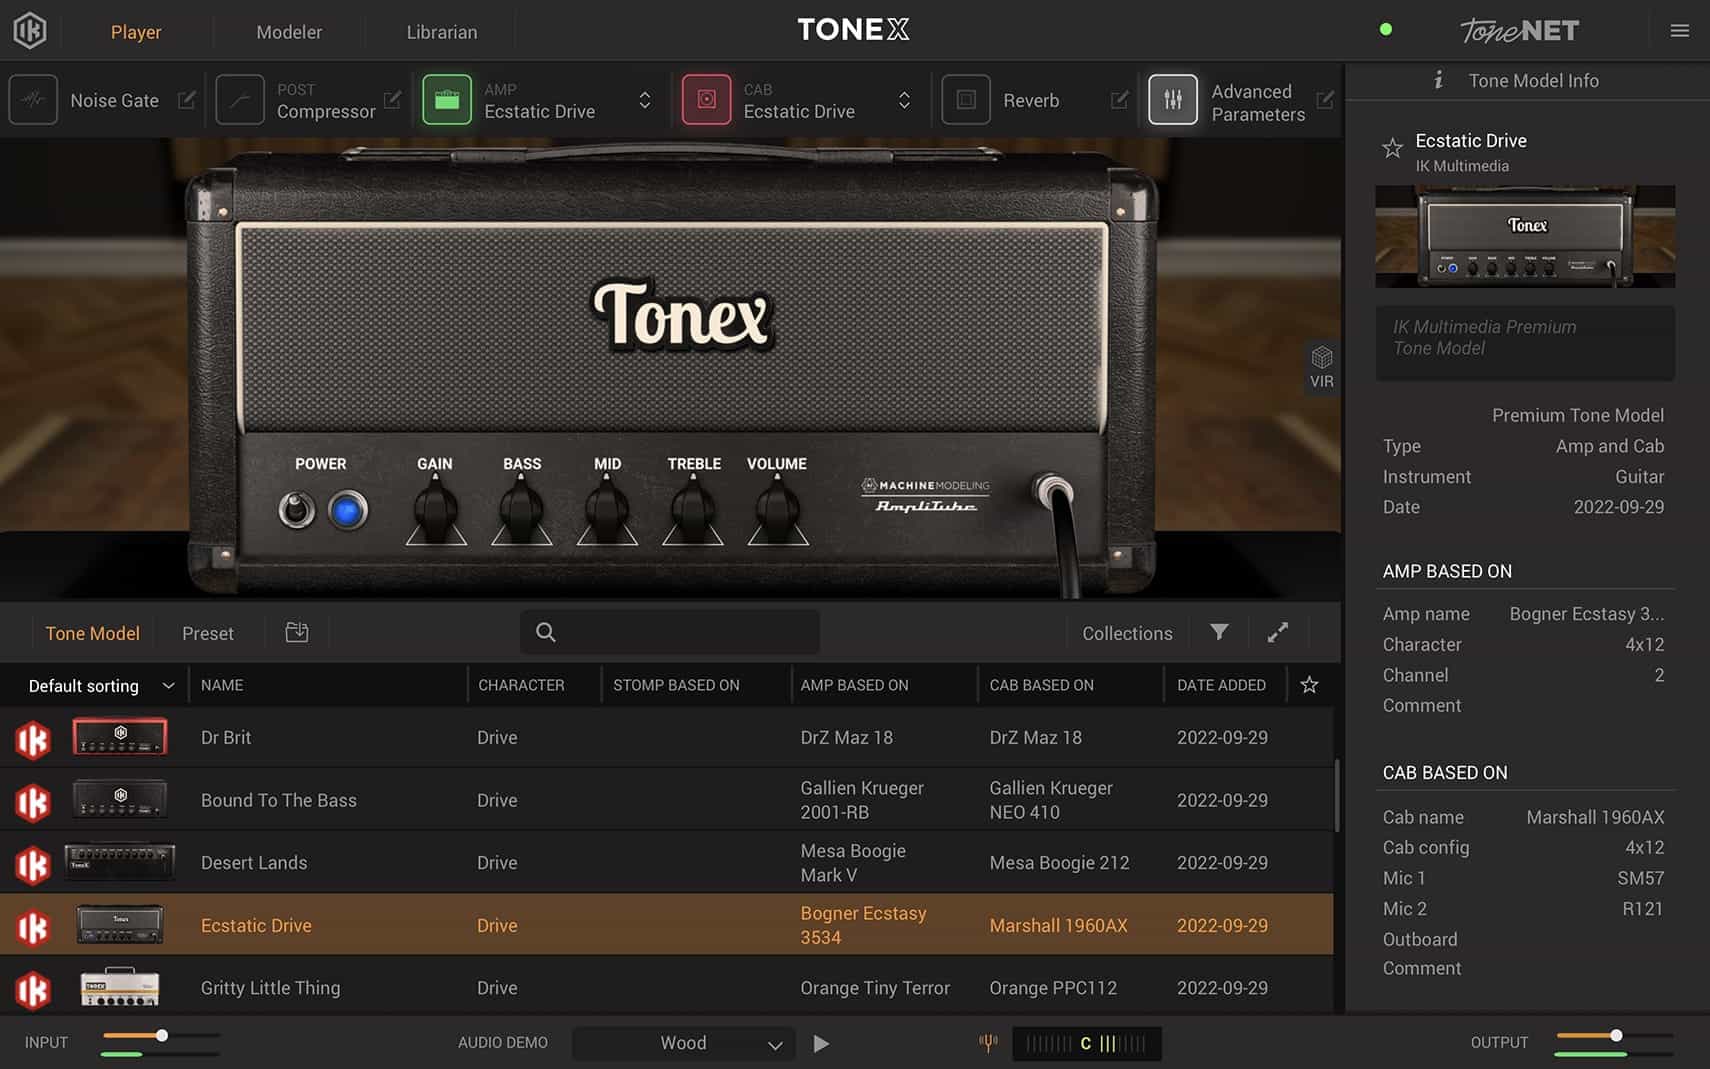Open the Compressor edit icon

[x=393, y=100]
